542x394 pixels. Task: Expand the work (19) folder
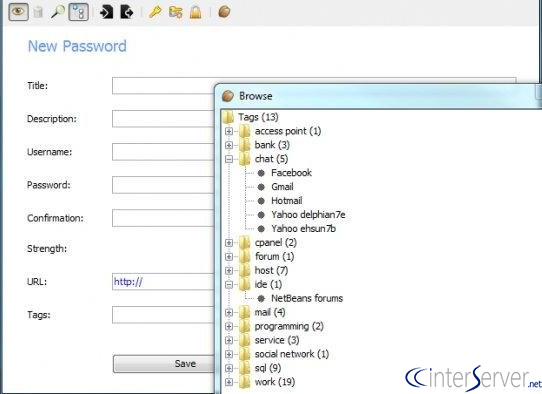[x=228, y=382]
